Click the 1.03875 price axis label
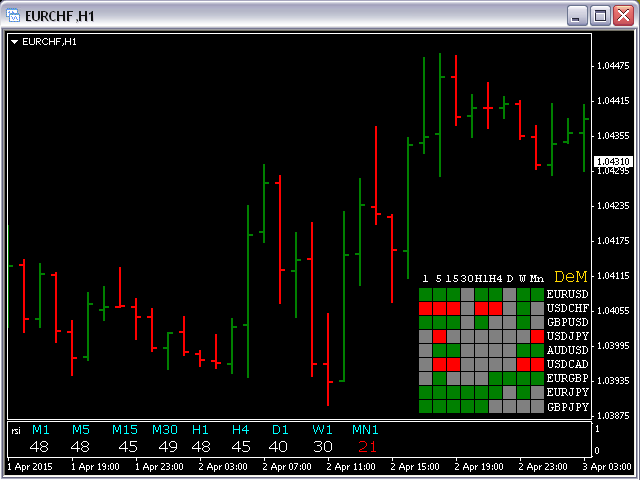This screenshot has height=480, width=640. coord(613,416)
